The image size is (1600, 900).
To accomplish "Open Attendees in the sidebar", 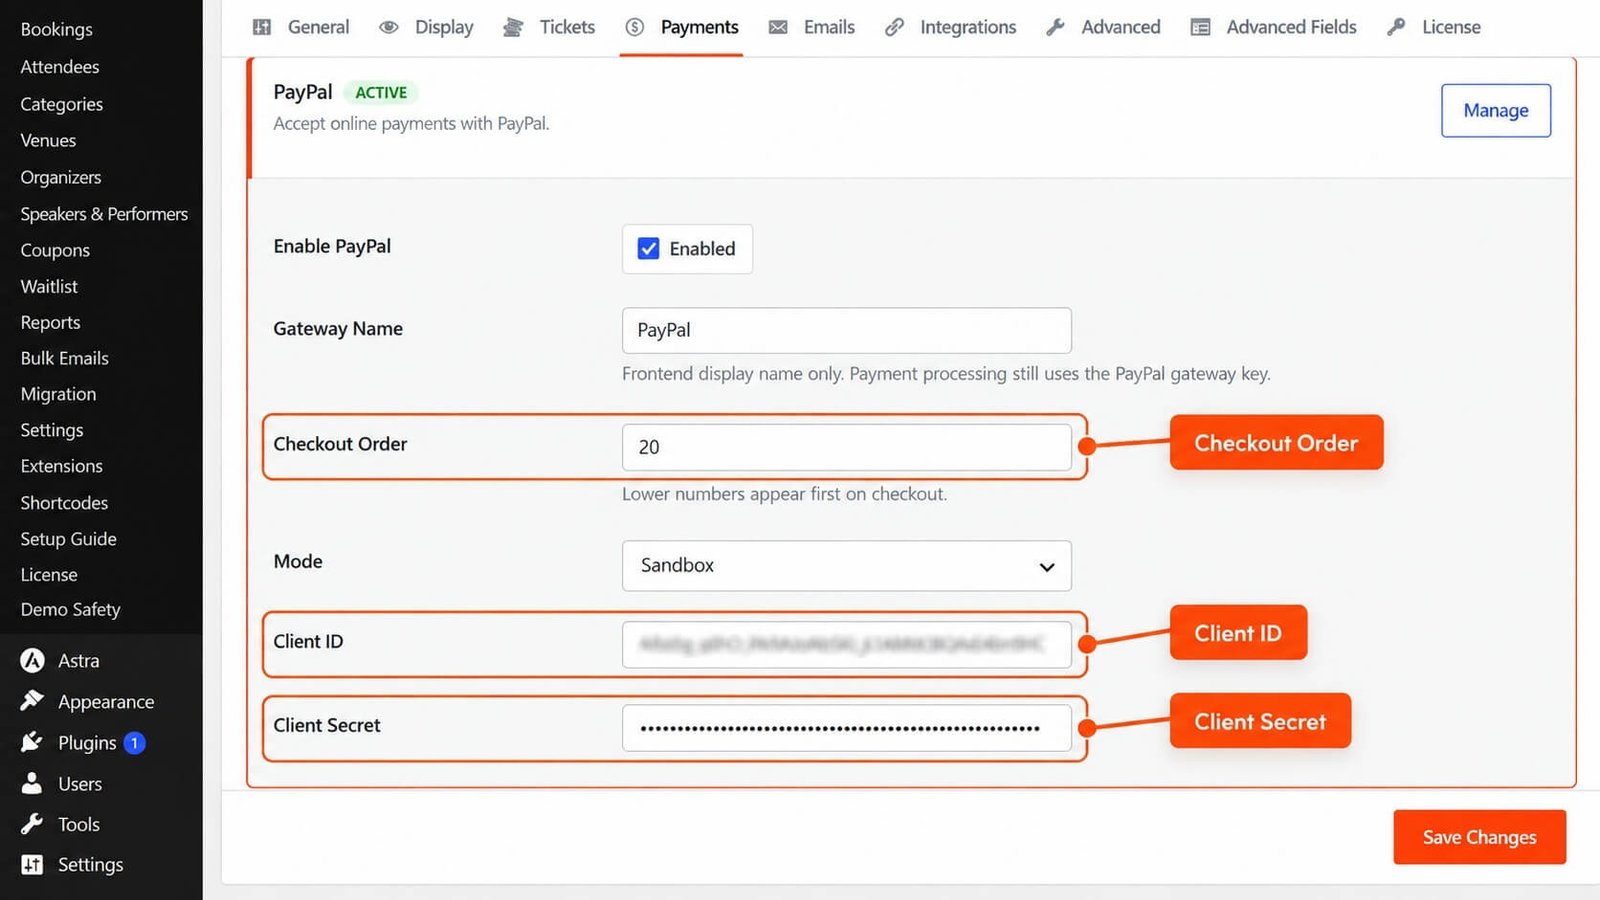I will tap(60, 67).
